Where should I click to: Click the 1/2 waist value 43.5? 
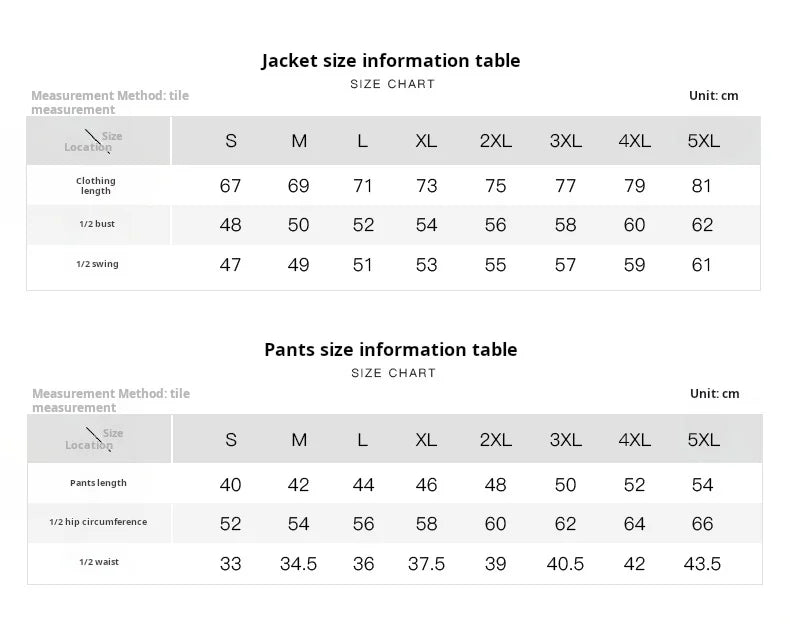coord(702,564)
